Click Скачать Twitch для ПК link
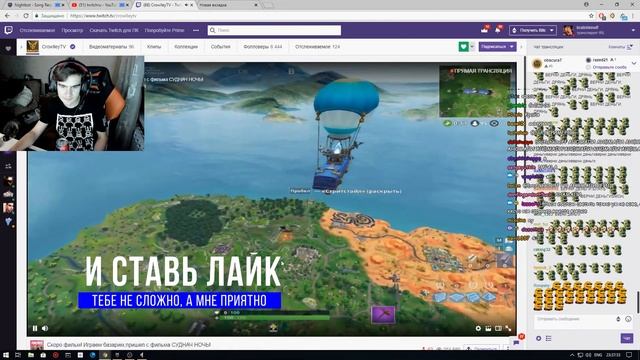Viewport: 640px width, 360px height. 114,30
